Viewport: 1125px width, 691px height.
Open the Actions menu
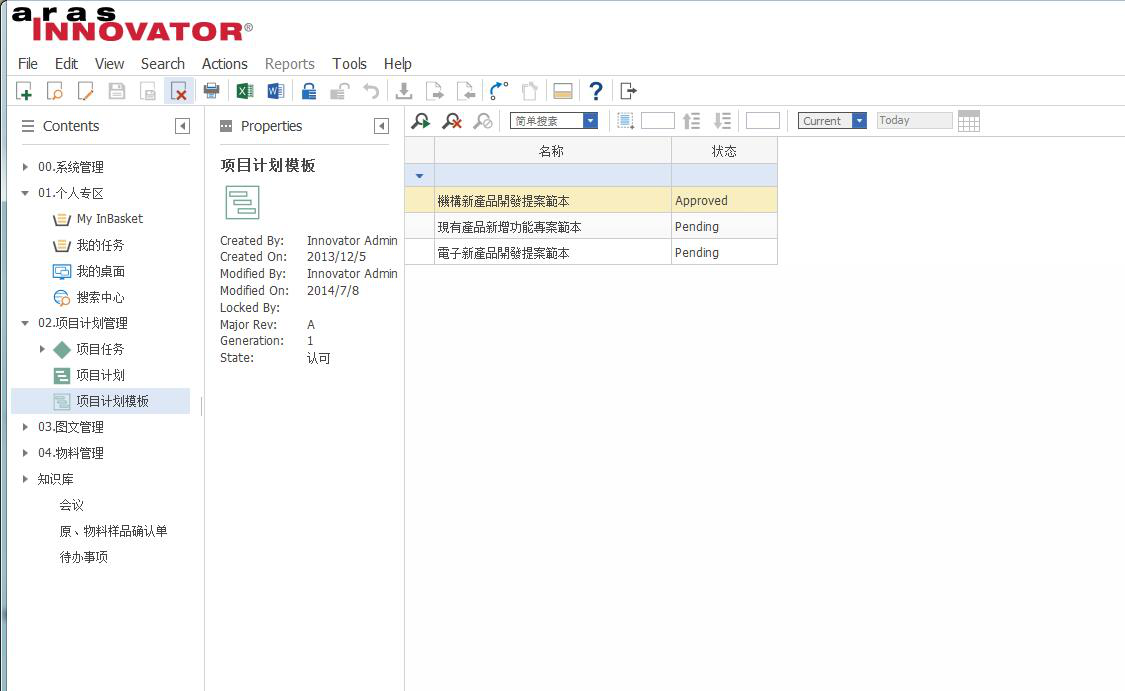click(224, 63)
